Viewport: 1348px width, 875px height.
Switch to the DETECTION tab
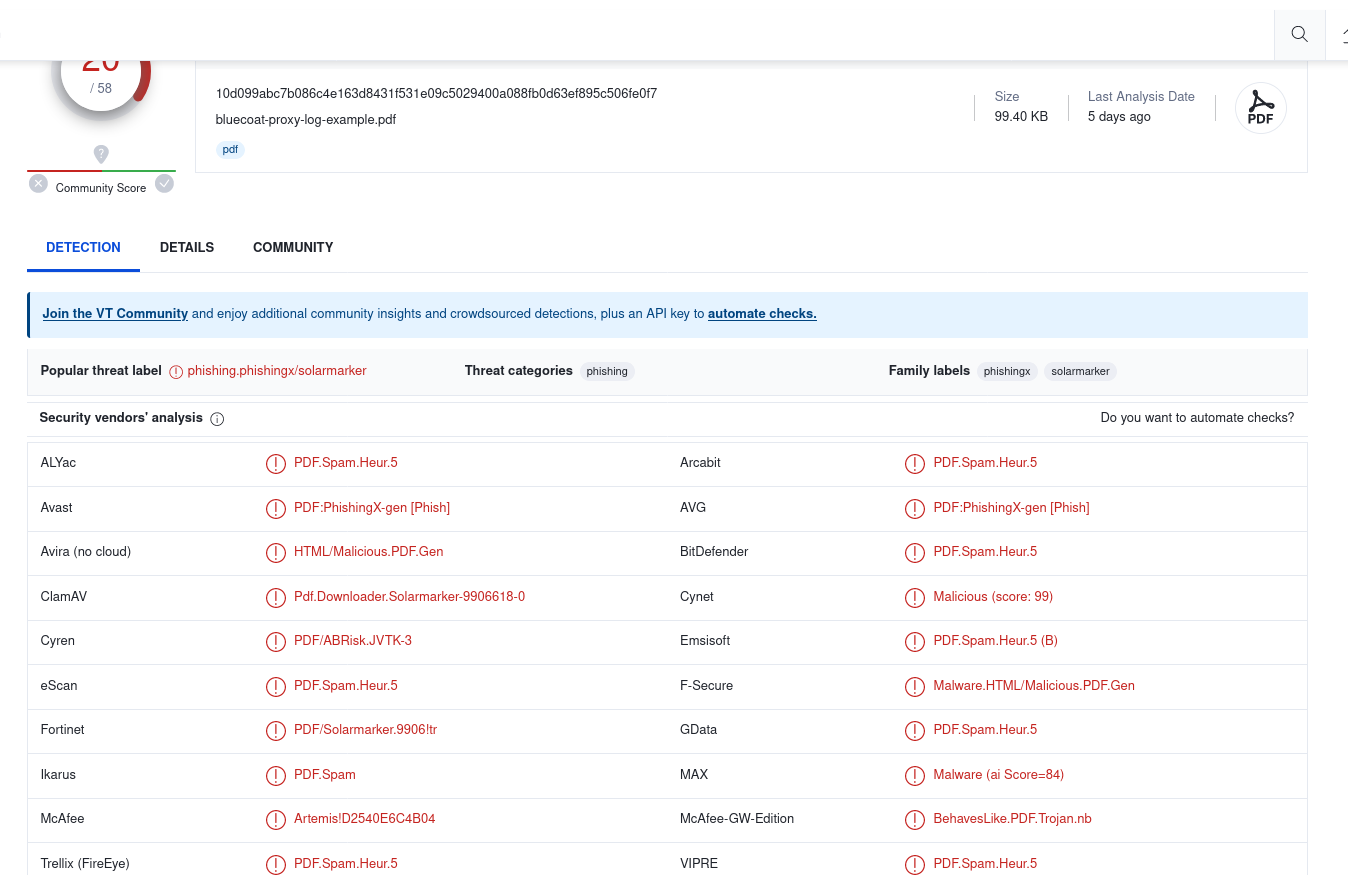pyautogui.click(x=83, y=247)
